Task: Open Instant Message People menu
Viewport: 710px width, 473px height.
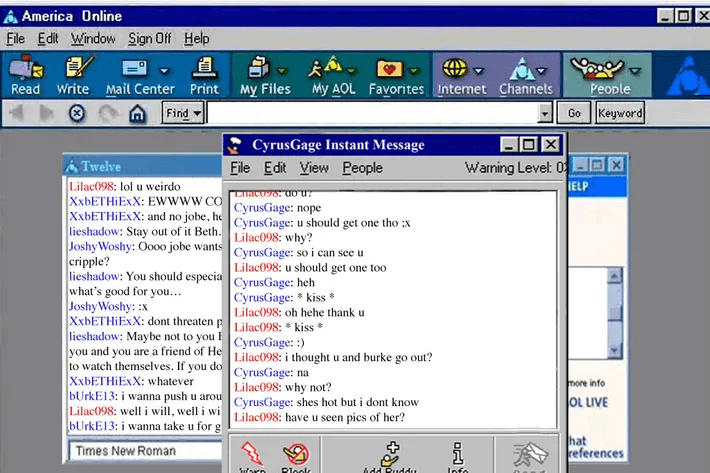Action: pos(362,168)
